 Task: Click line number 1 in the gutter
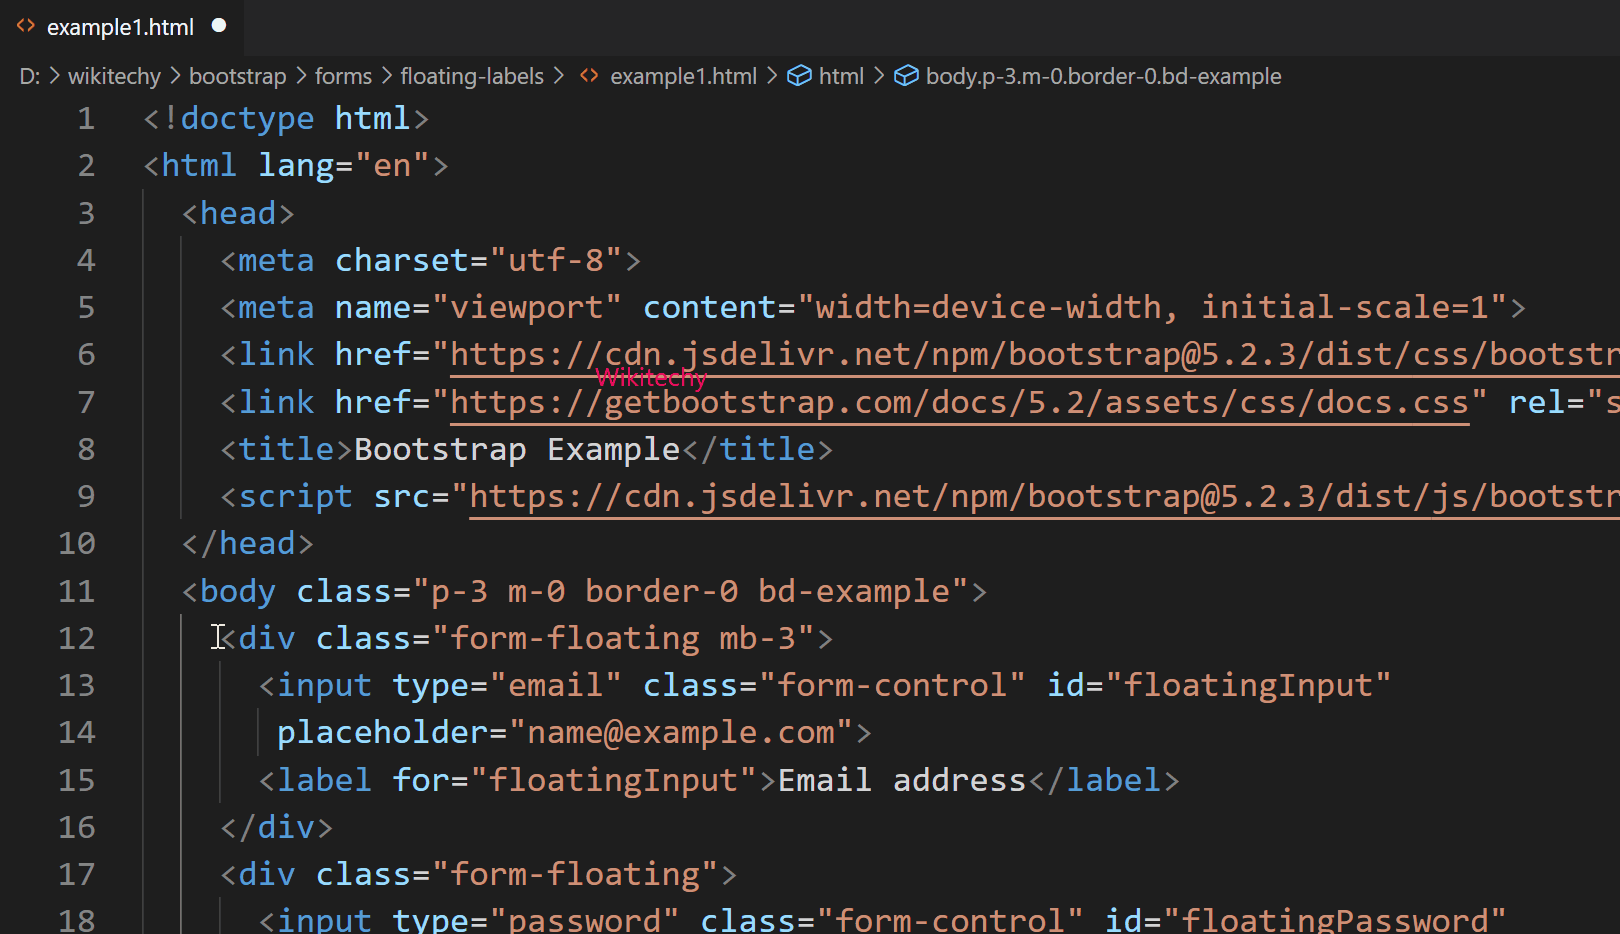click(x=86, y=117)
